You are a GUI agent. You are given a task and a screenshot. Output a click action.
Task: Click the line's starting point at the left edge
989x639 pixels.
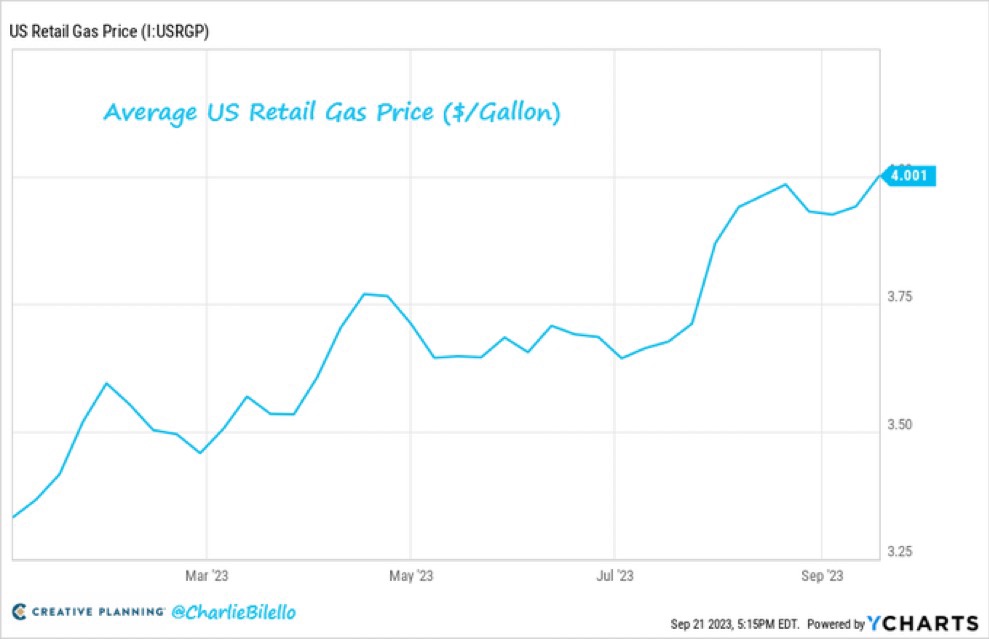click(13, 517)
